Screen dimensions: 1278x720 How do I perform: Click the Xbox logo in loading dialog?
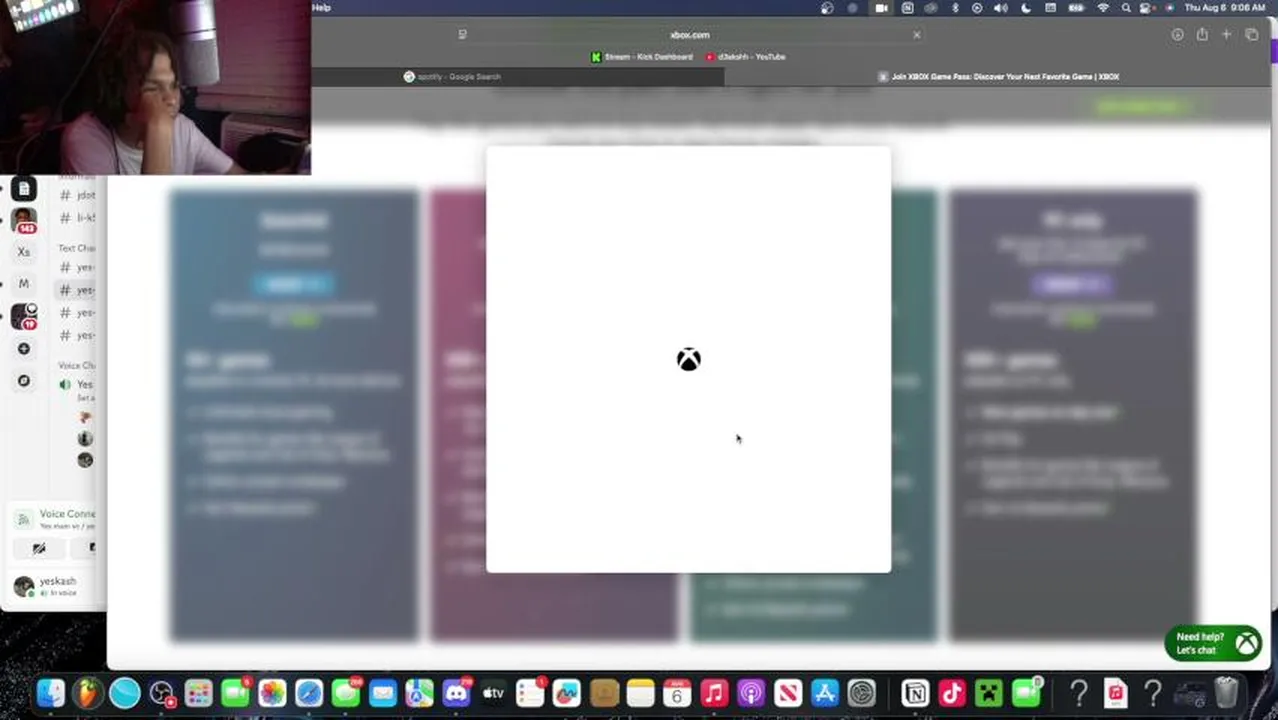pos(688,360)
